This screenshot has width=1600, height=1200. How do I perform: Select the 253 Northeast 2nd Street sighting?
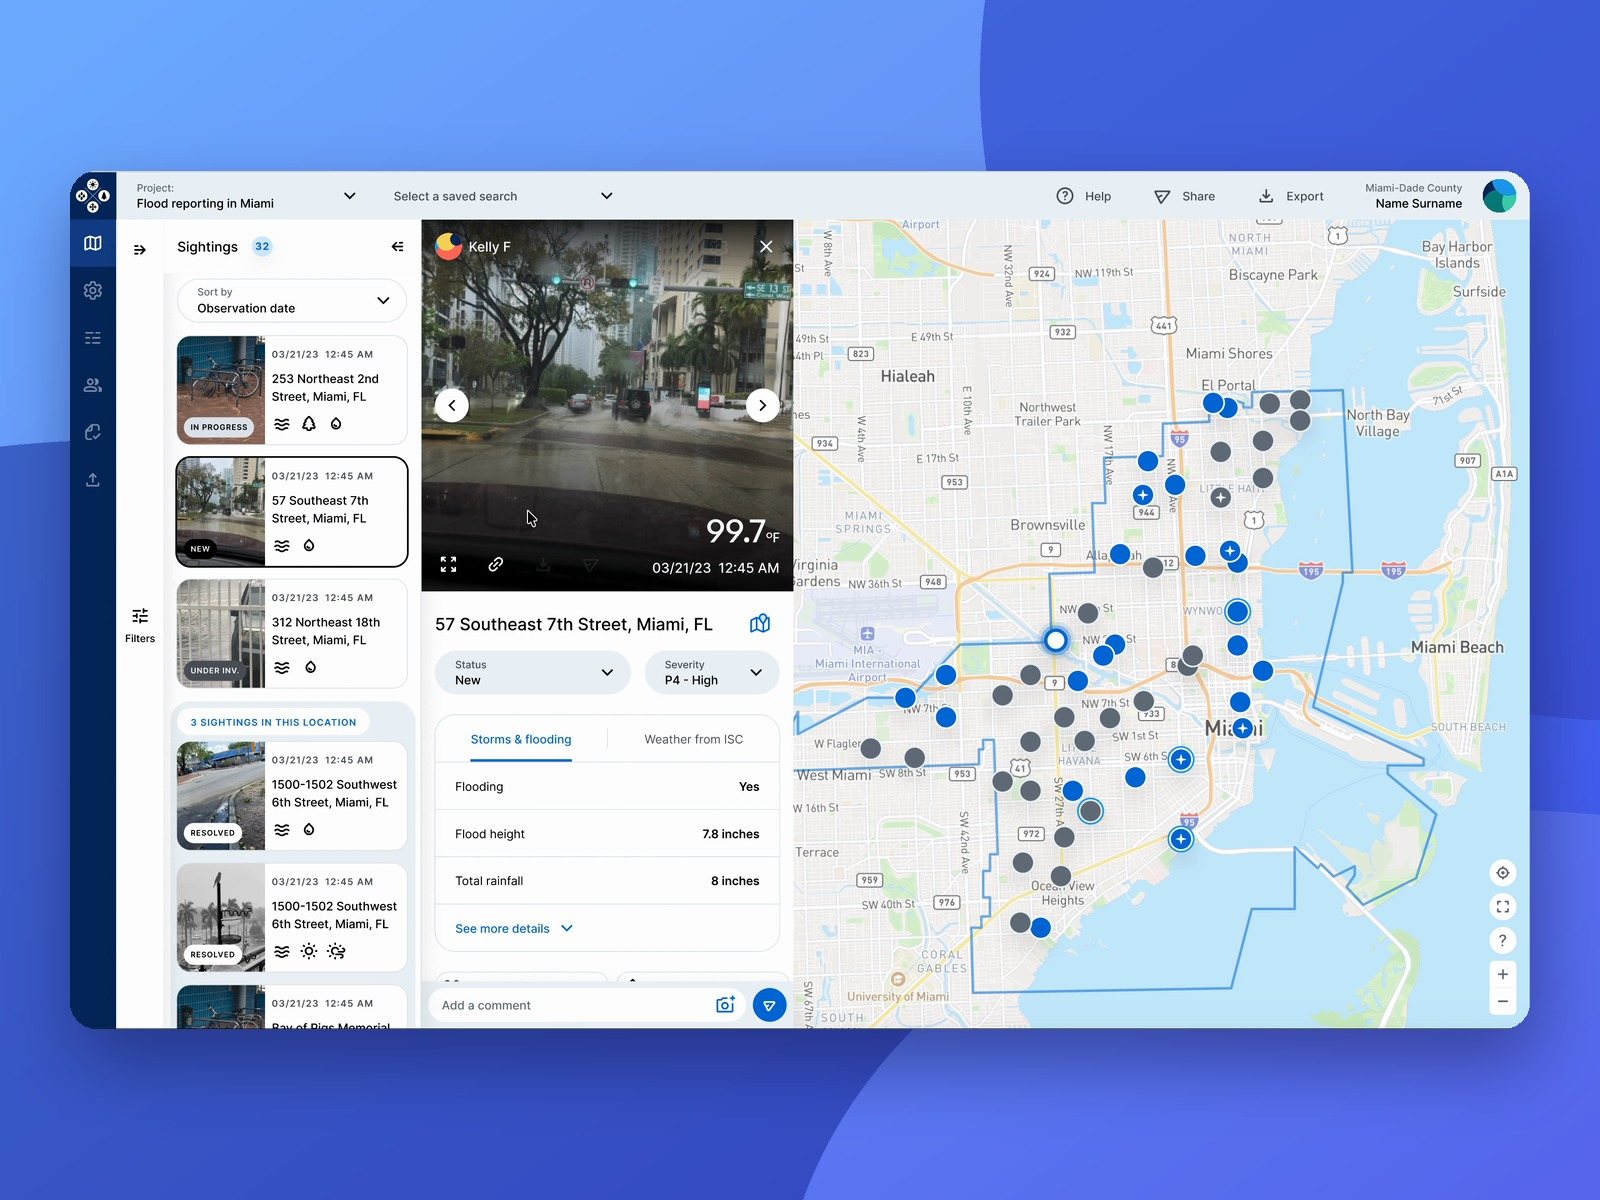pos(292,390)
